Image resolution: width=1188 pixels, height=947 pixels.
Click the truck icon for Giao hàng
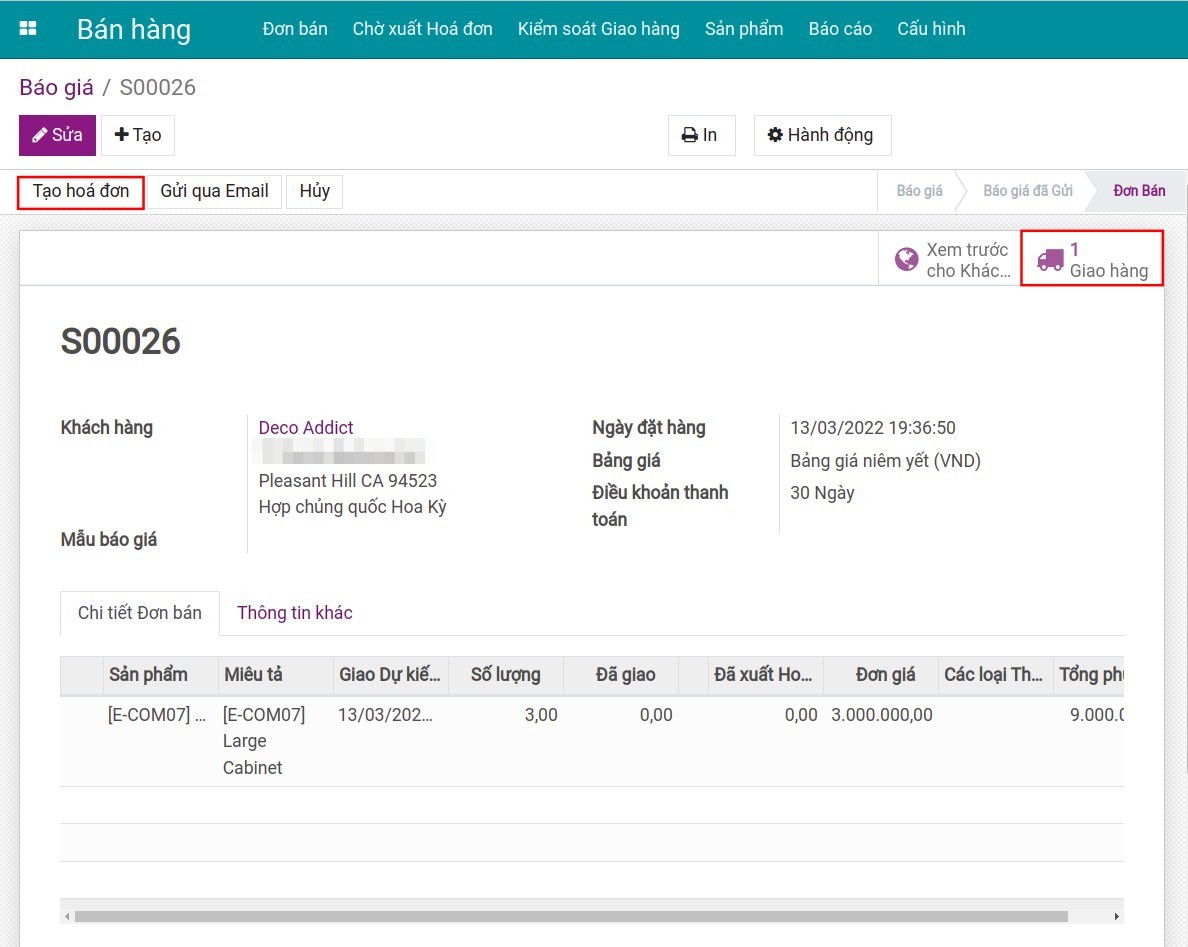click(x=1050, y=259)
